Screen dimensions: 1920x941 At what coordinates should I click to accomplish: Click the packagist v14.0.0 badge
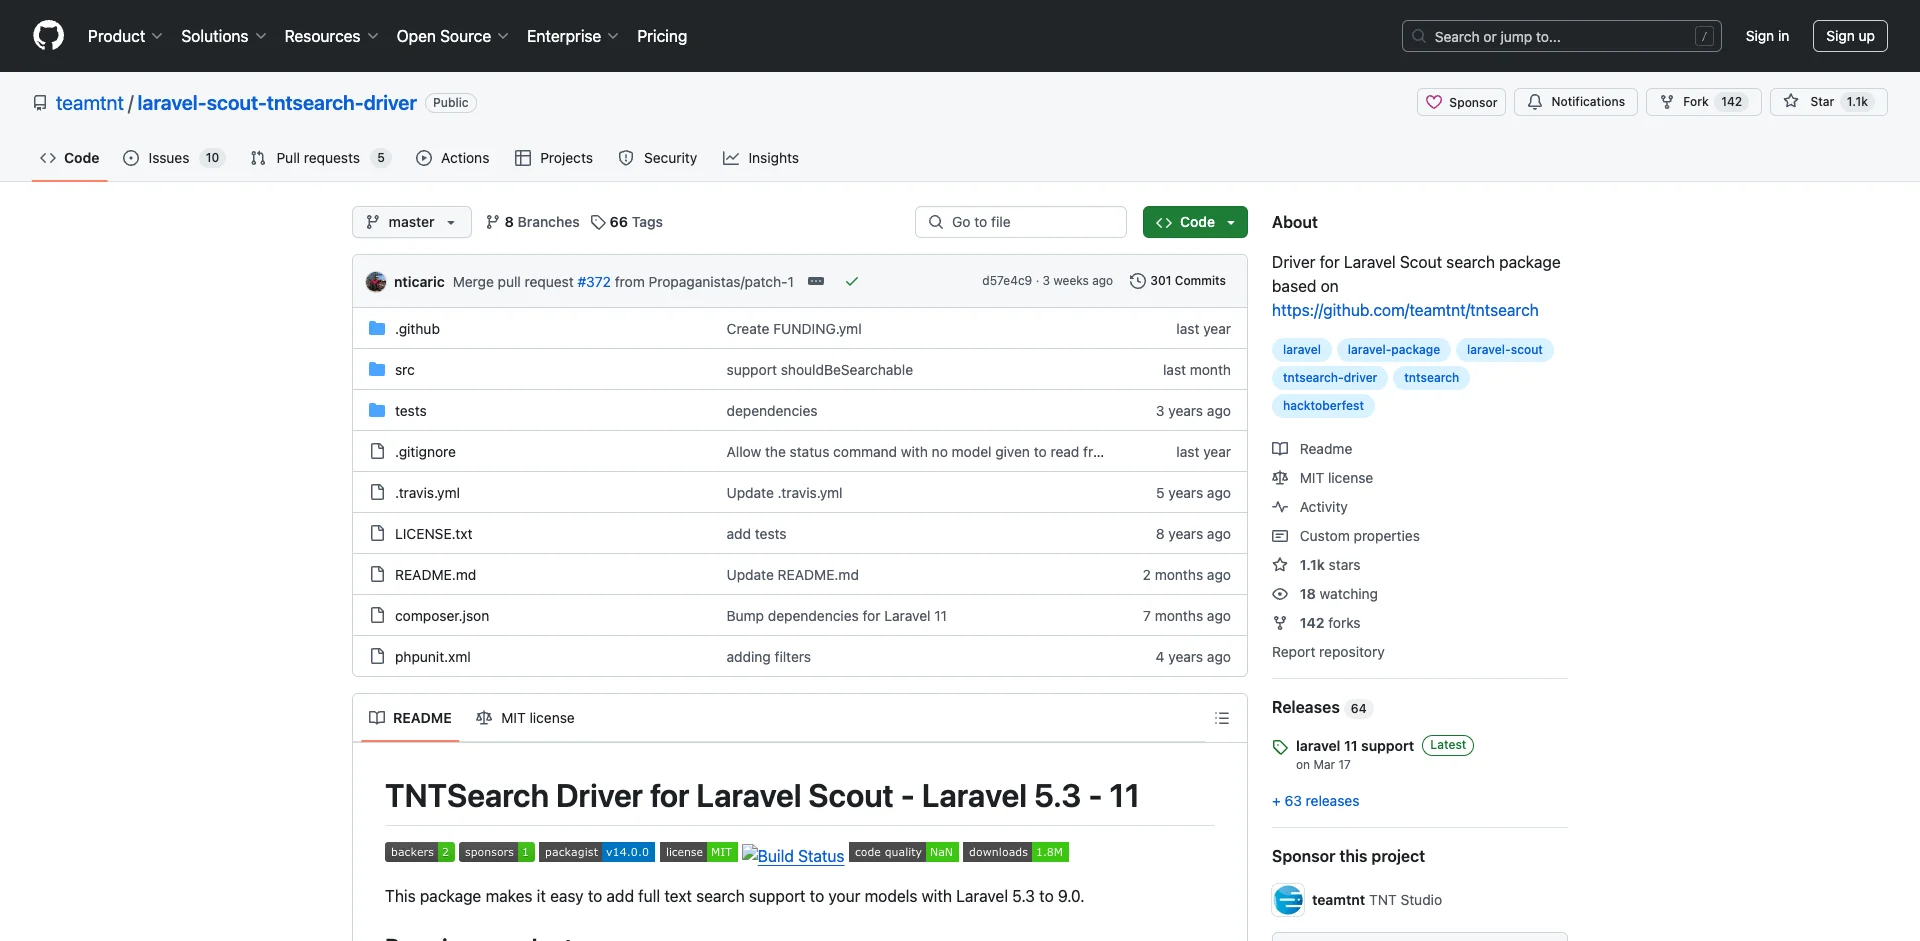pyautogui.click(x=597, y=852)
